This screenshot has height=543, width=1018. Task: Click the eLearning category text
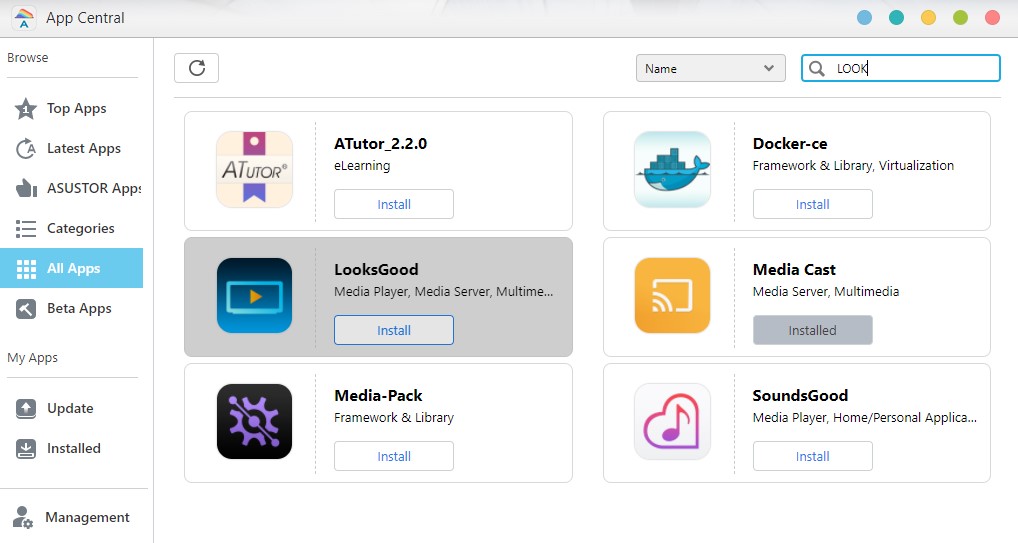coord(362,166)
